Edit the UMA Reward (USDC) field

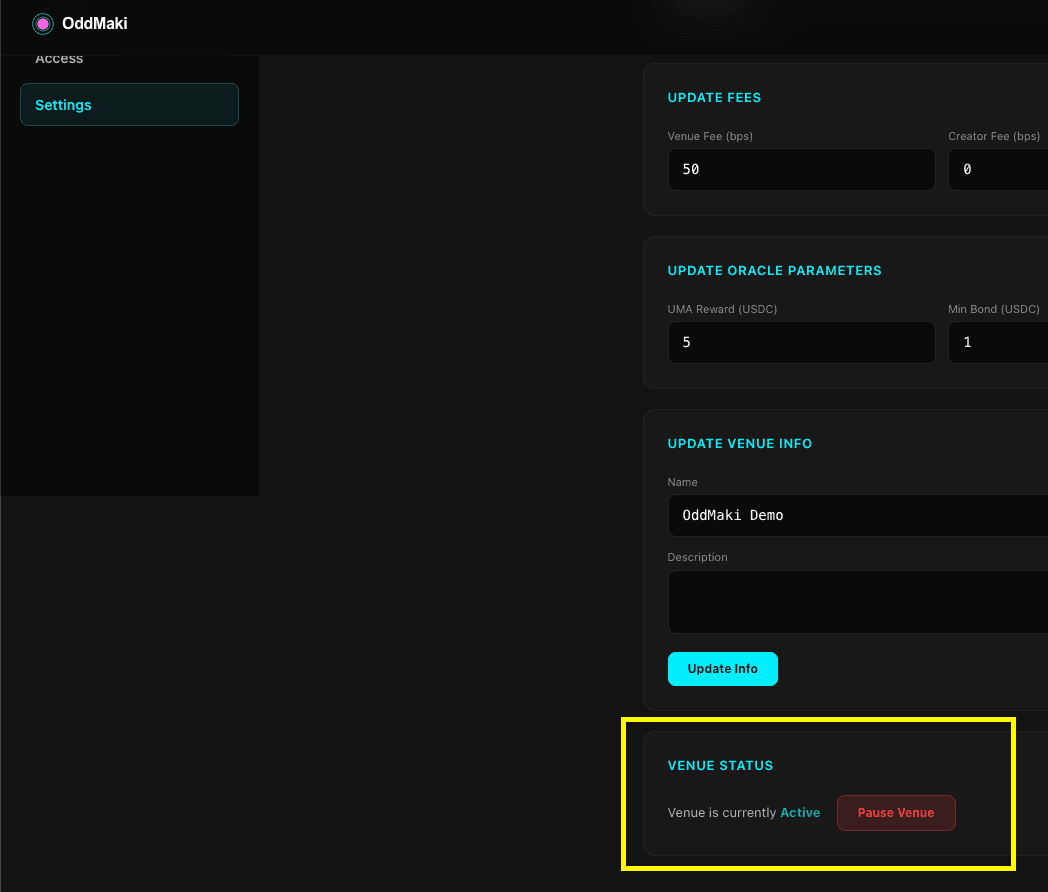click(x=801, y=343)
